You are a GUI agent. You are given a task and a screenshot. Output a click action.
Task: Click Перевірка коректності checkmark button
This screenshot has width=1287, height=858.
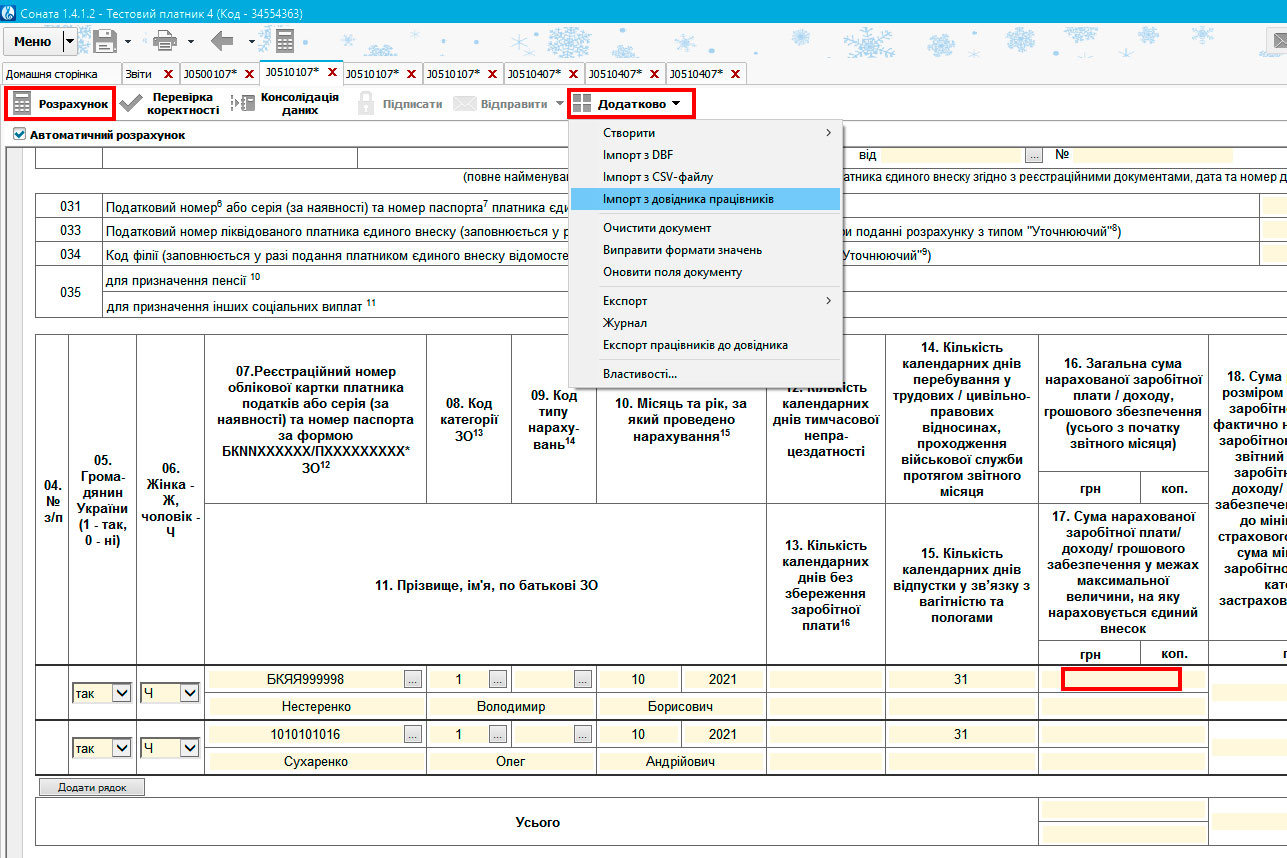point(170,104)
